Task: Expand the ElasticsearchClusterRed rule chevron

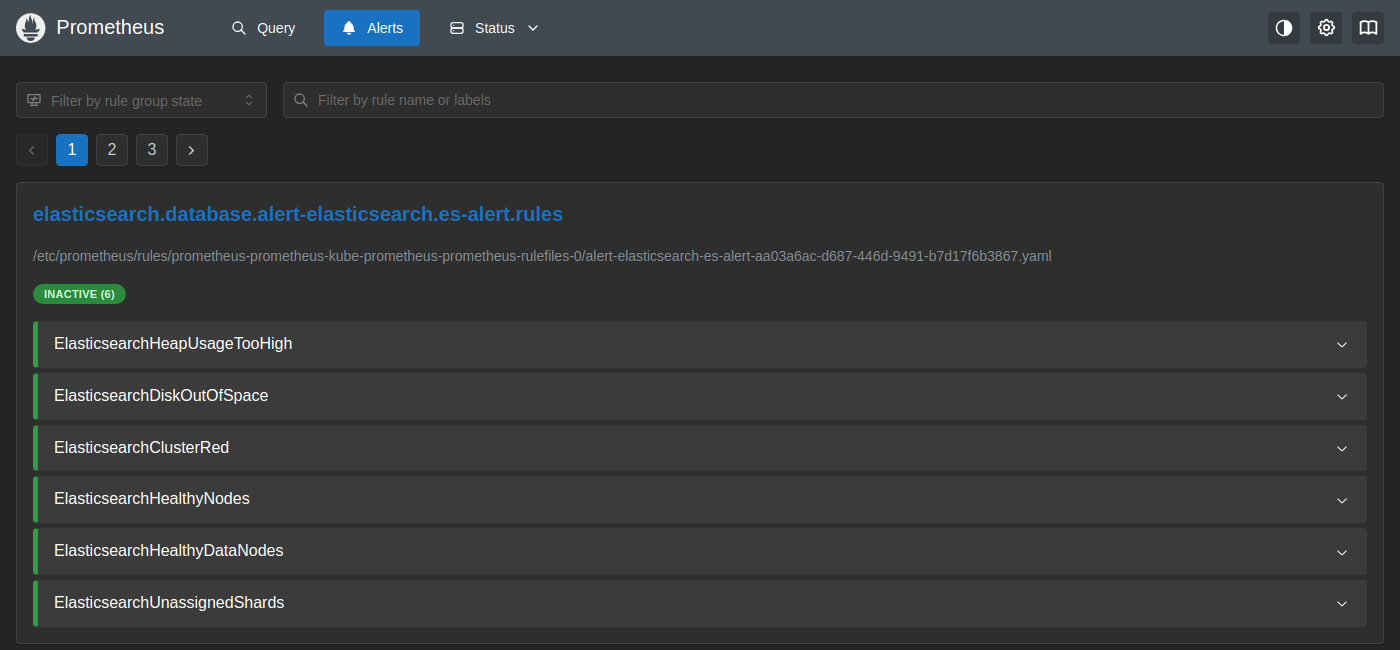Action: (x=1342, y=448)
